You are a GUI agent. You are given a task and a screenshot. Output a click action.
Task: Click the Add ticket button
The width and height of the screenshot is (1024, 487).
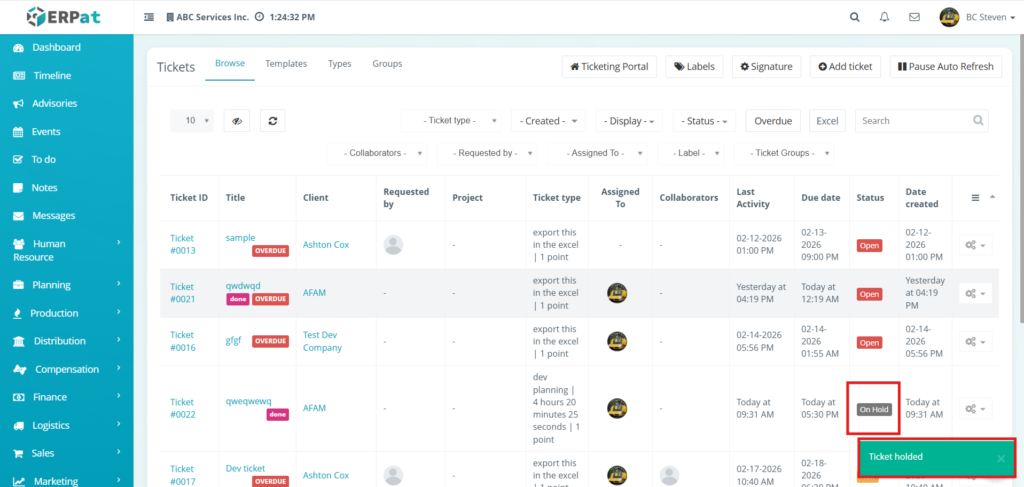click(x=845, y=67)
